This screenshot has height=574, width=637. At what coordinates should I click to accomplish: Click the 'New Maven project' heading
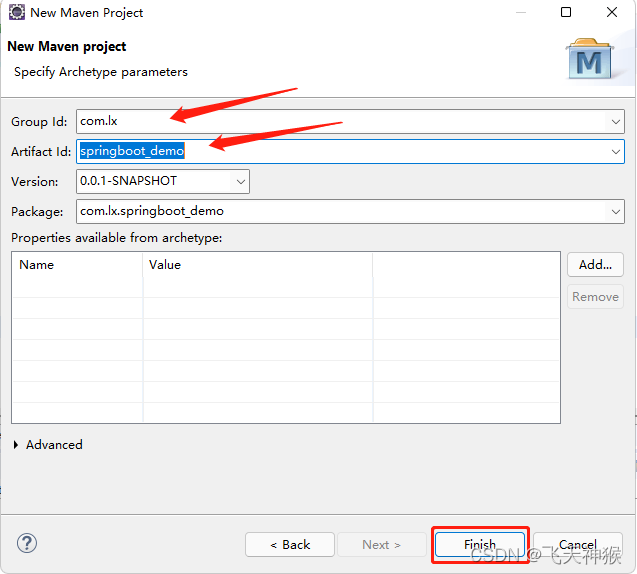pos(67,47)
